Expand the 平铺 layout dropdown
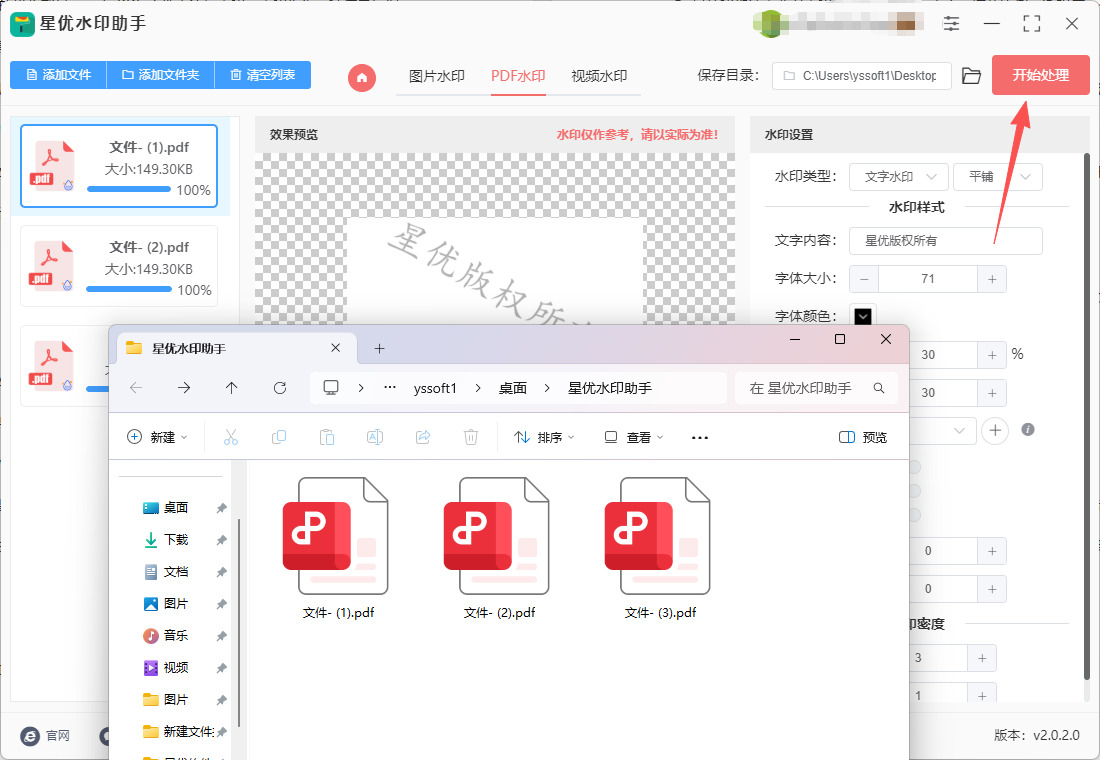 coord(997,177)
